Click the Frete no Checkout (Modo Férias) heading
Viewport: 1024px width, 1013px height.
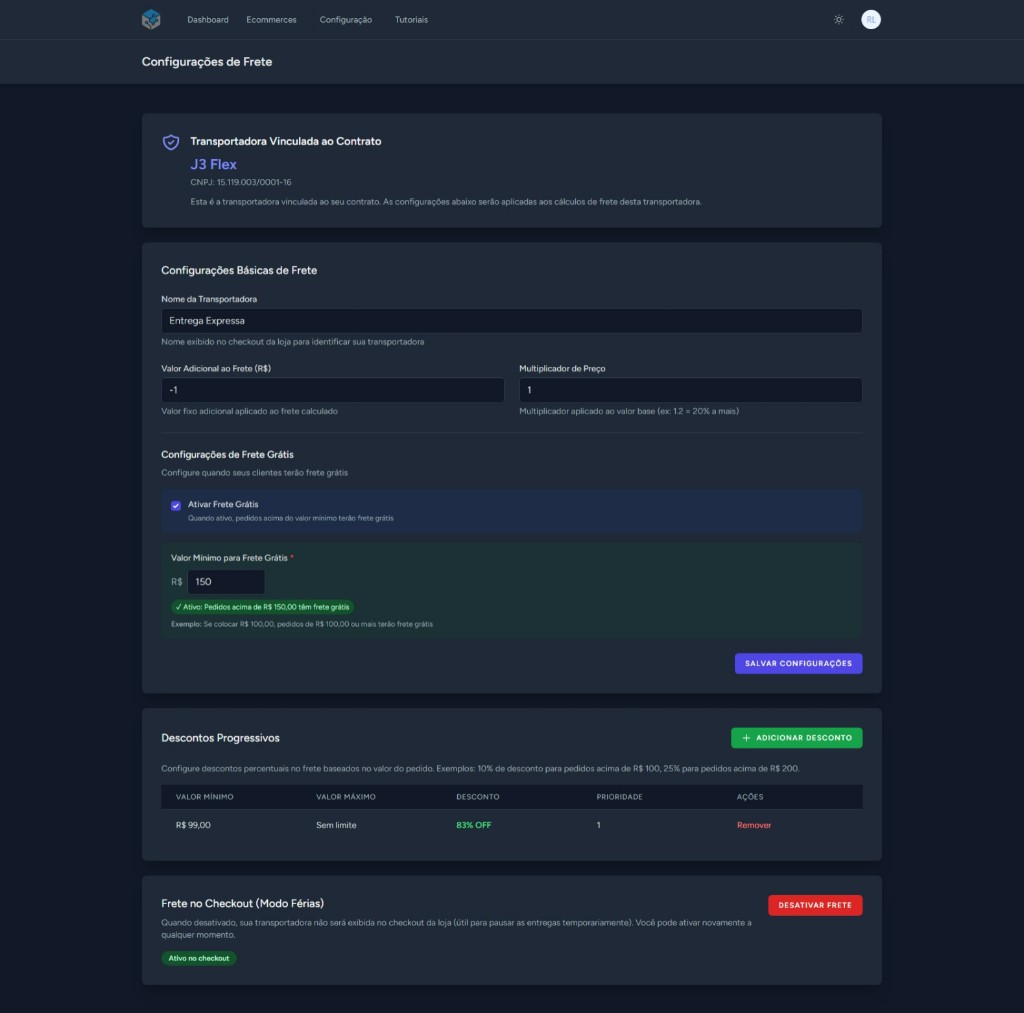pos(242,903)
